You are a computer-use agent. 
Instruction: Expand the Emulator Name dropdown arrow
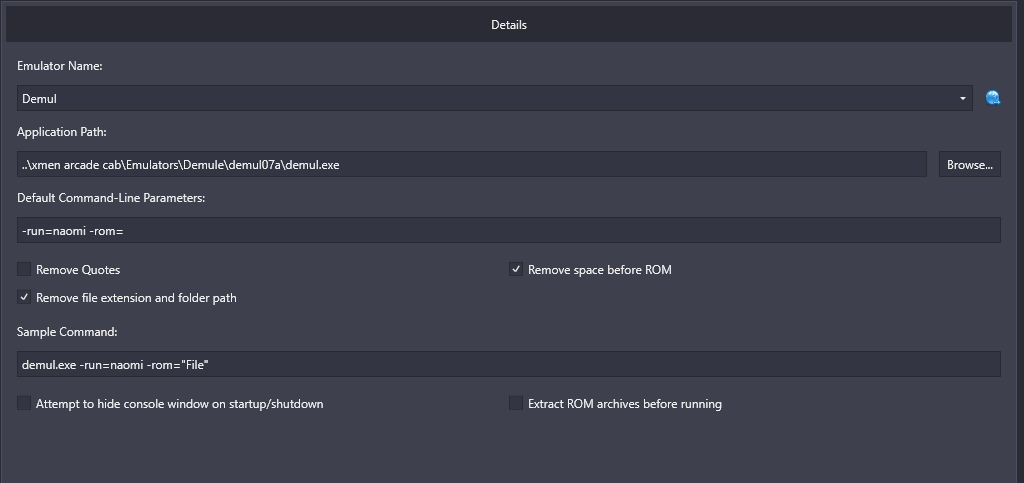point(963,98)
